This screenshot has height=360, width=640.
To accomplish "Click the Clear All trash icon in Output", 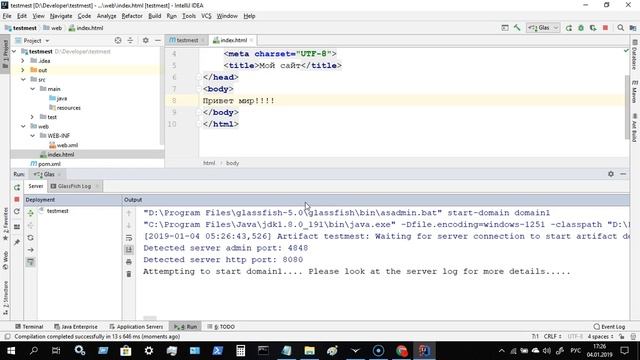I will pyautogui.click(x=129, y=274).
